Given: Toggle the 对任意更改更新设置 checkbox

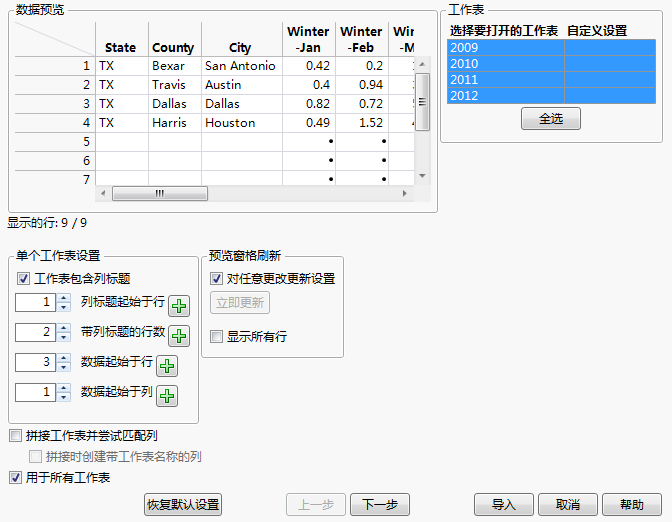Looking at the screenshot, I should pyautogui.click(x=216, y=279).
